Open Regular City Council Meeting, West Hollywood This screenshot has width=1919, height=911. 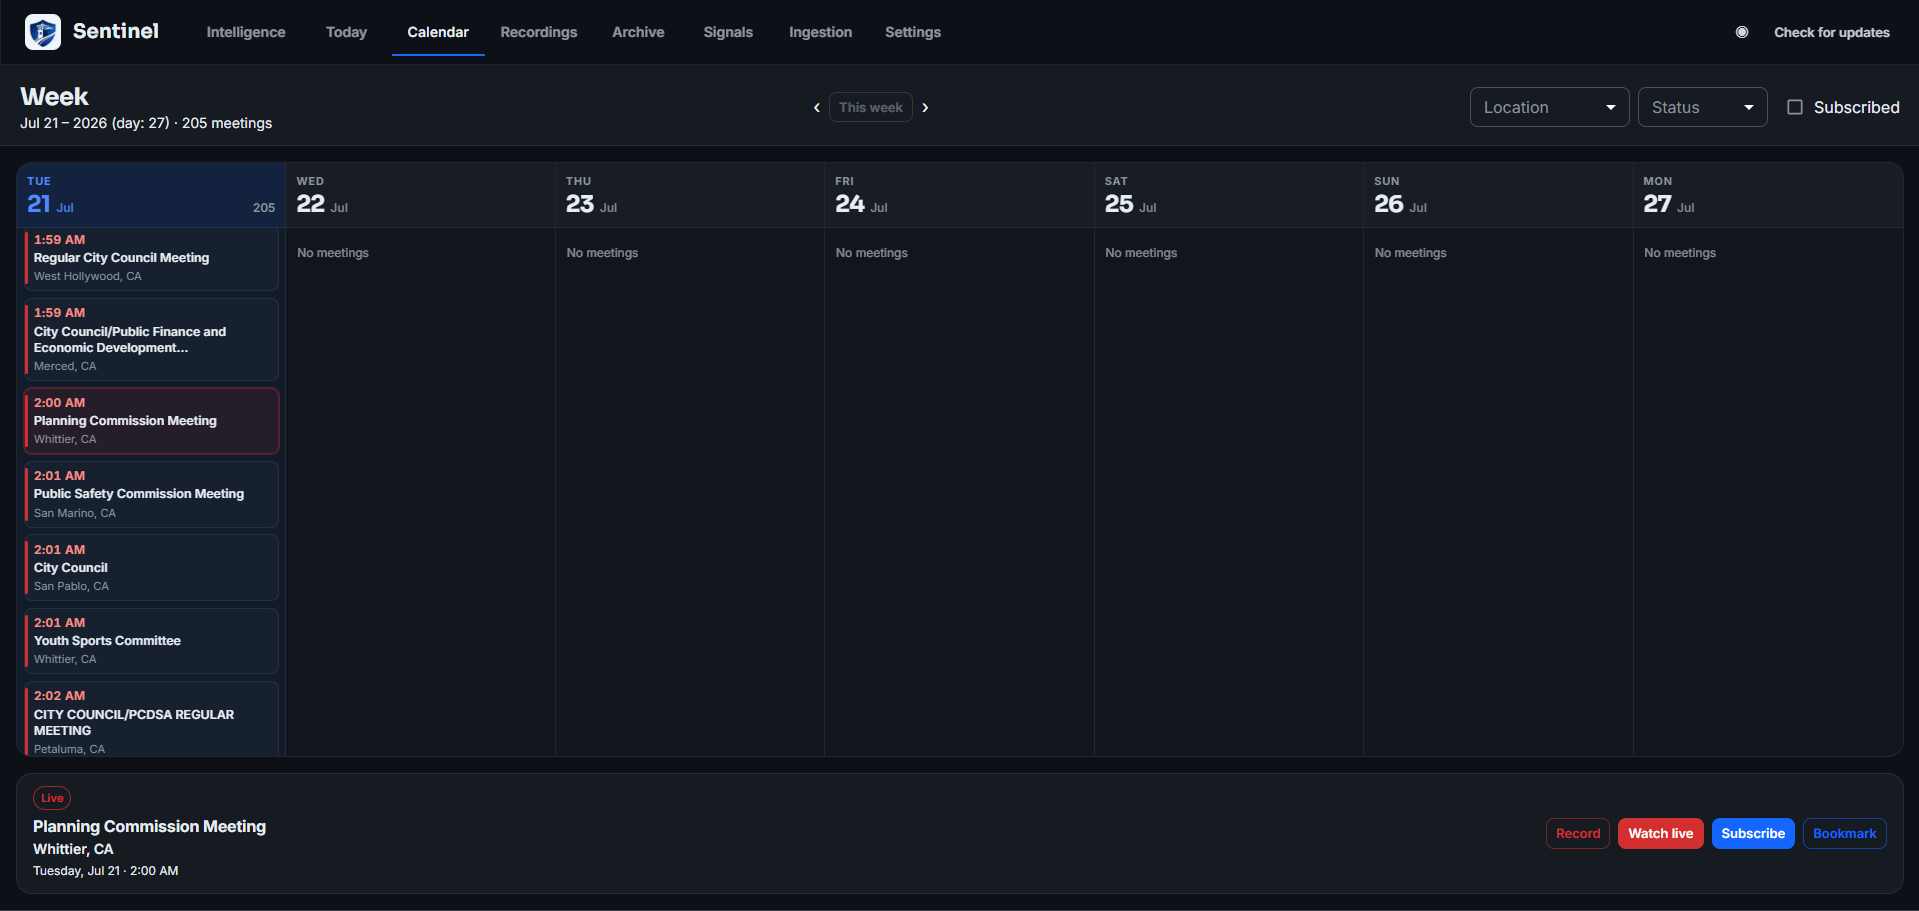coord(151,258)
